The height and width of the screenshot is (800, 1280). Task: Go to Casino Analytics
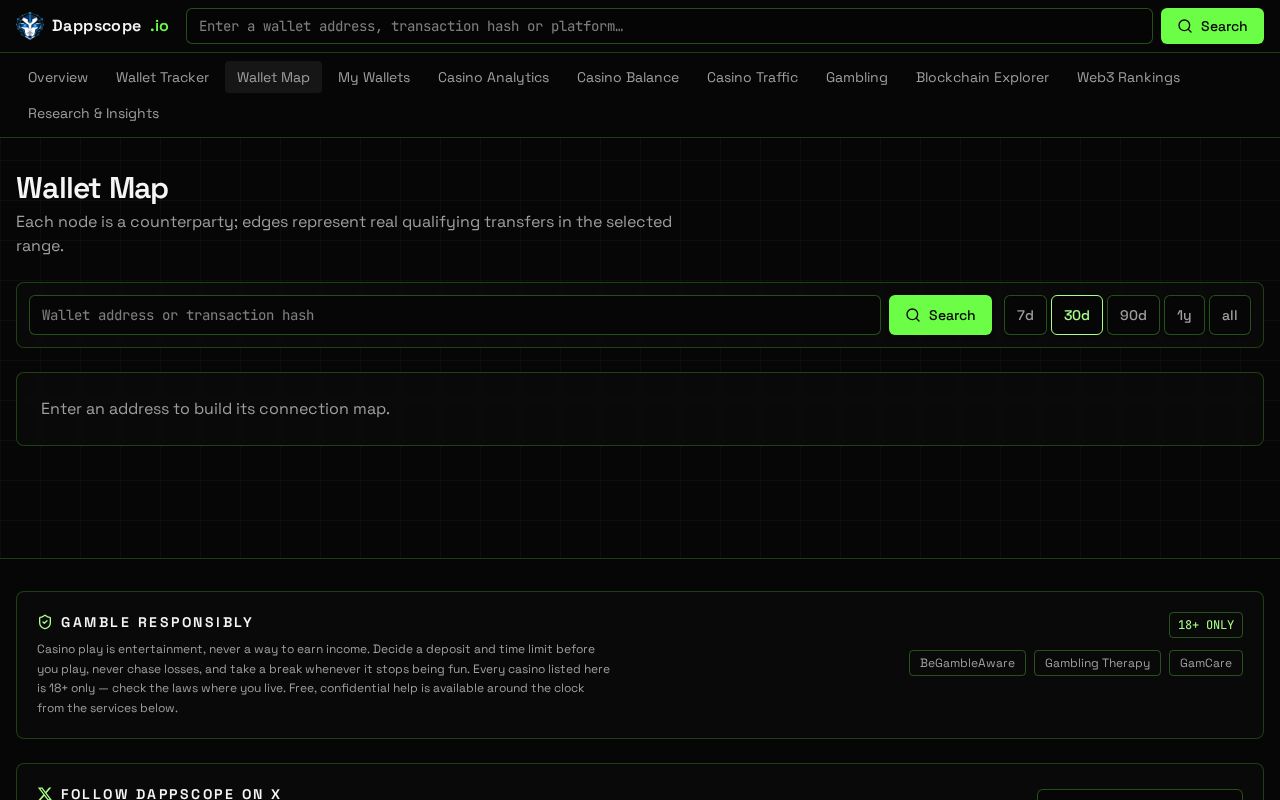coord(493,77)
